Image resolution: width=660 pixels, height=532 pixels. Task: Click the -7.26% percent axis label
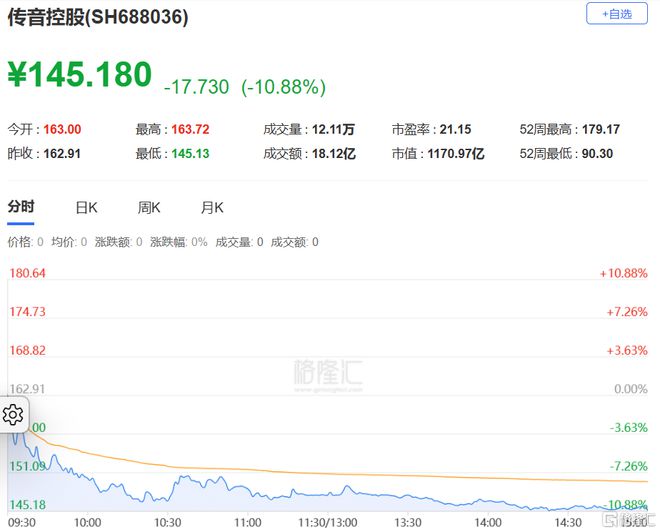(x=629, y=466)
